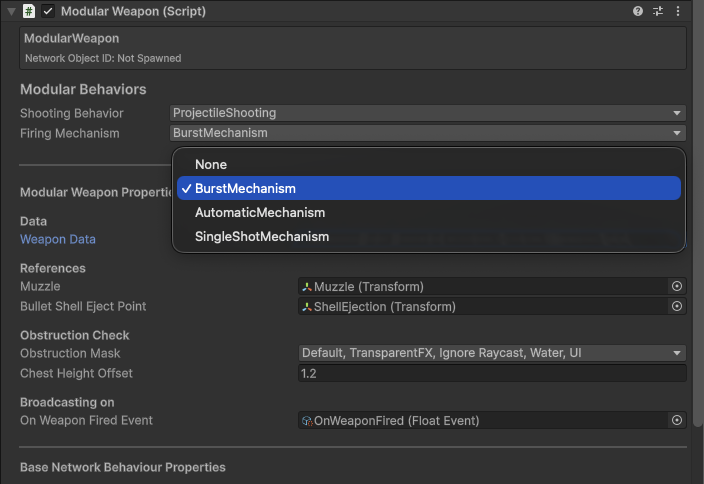Viewport: 704px width, 484px height.
Task: Select None from the mechanism list
Action: click(211, 164)
